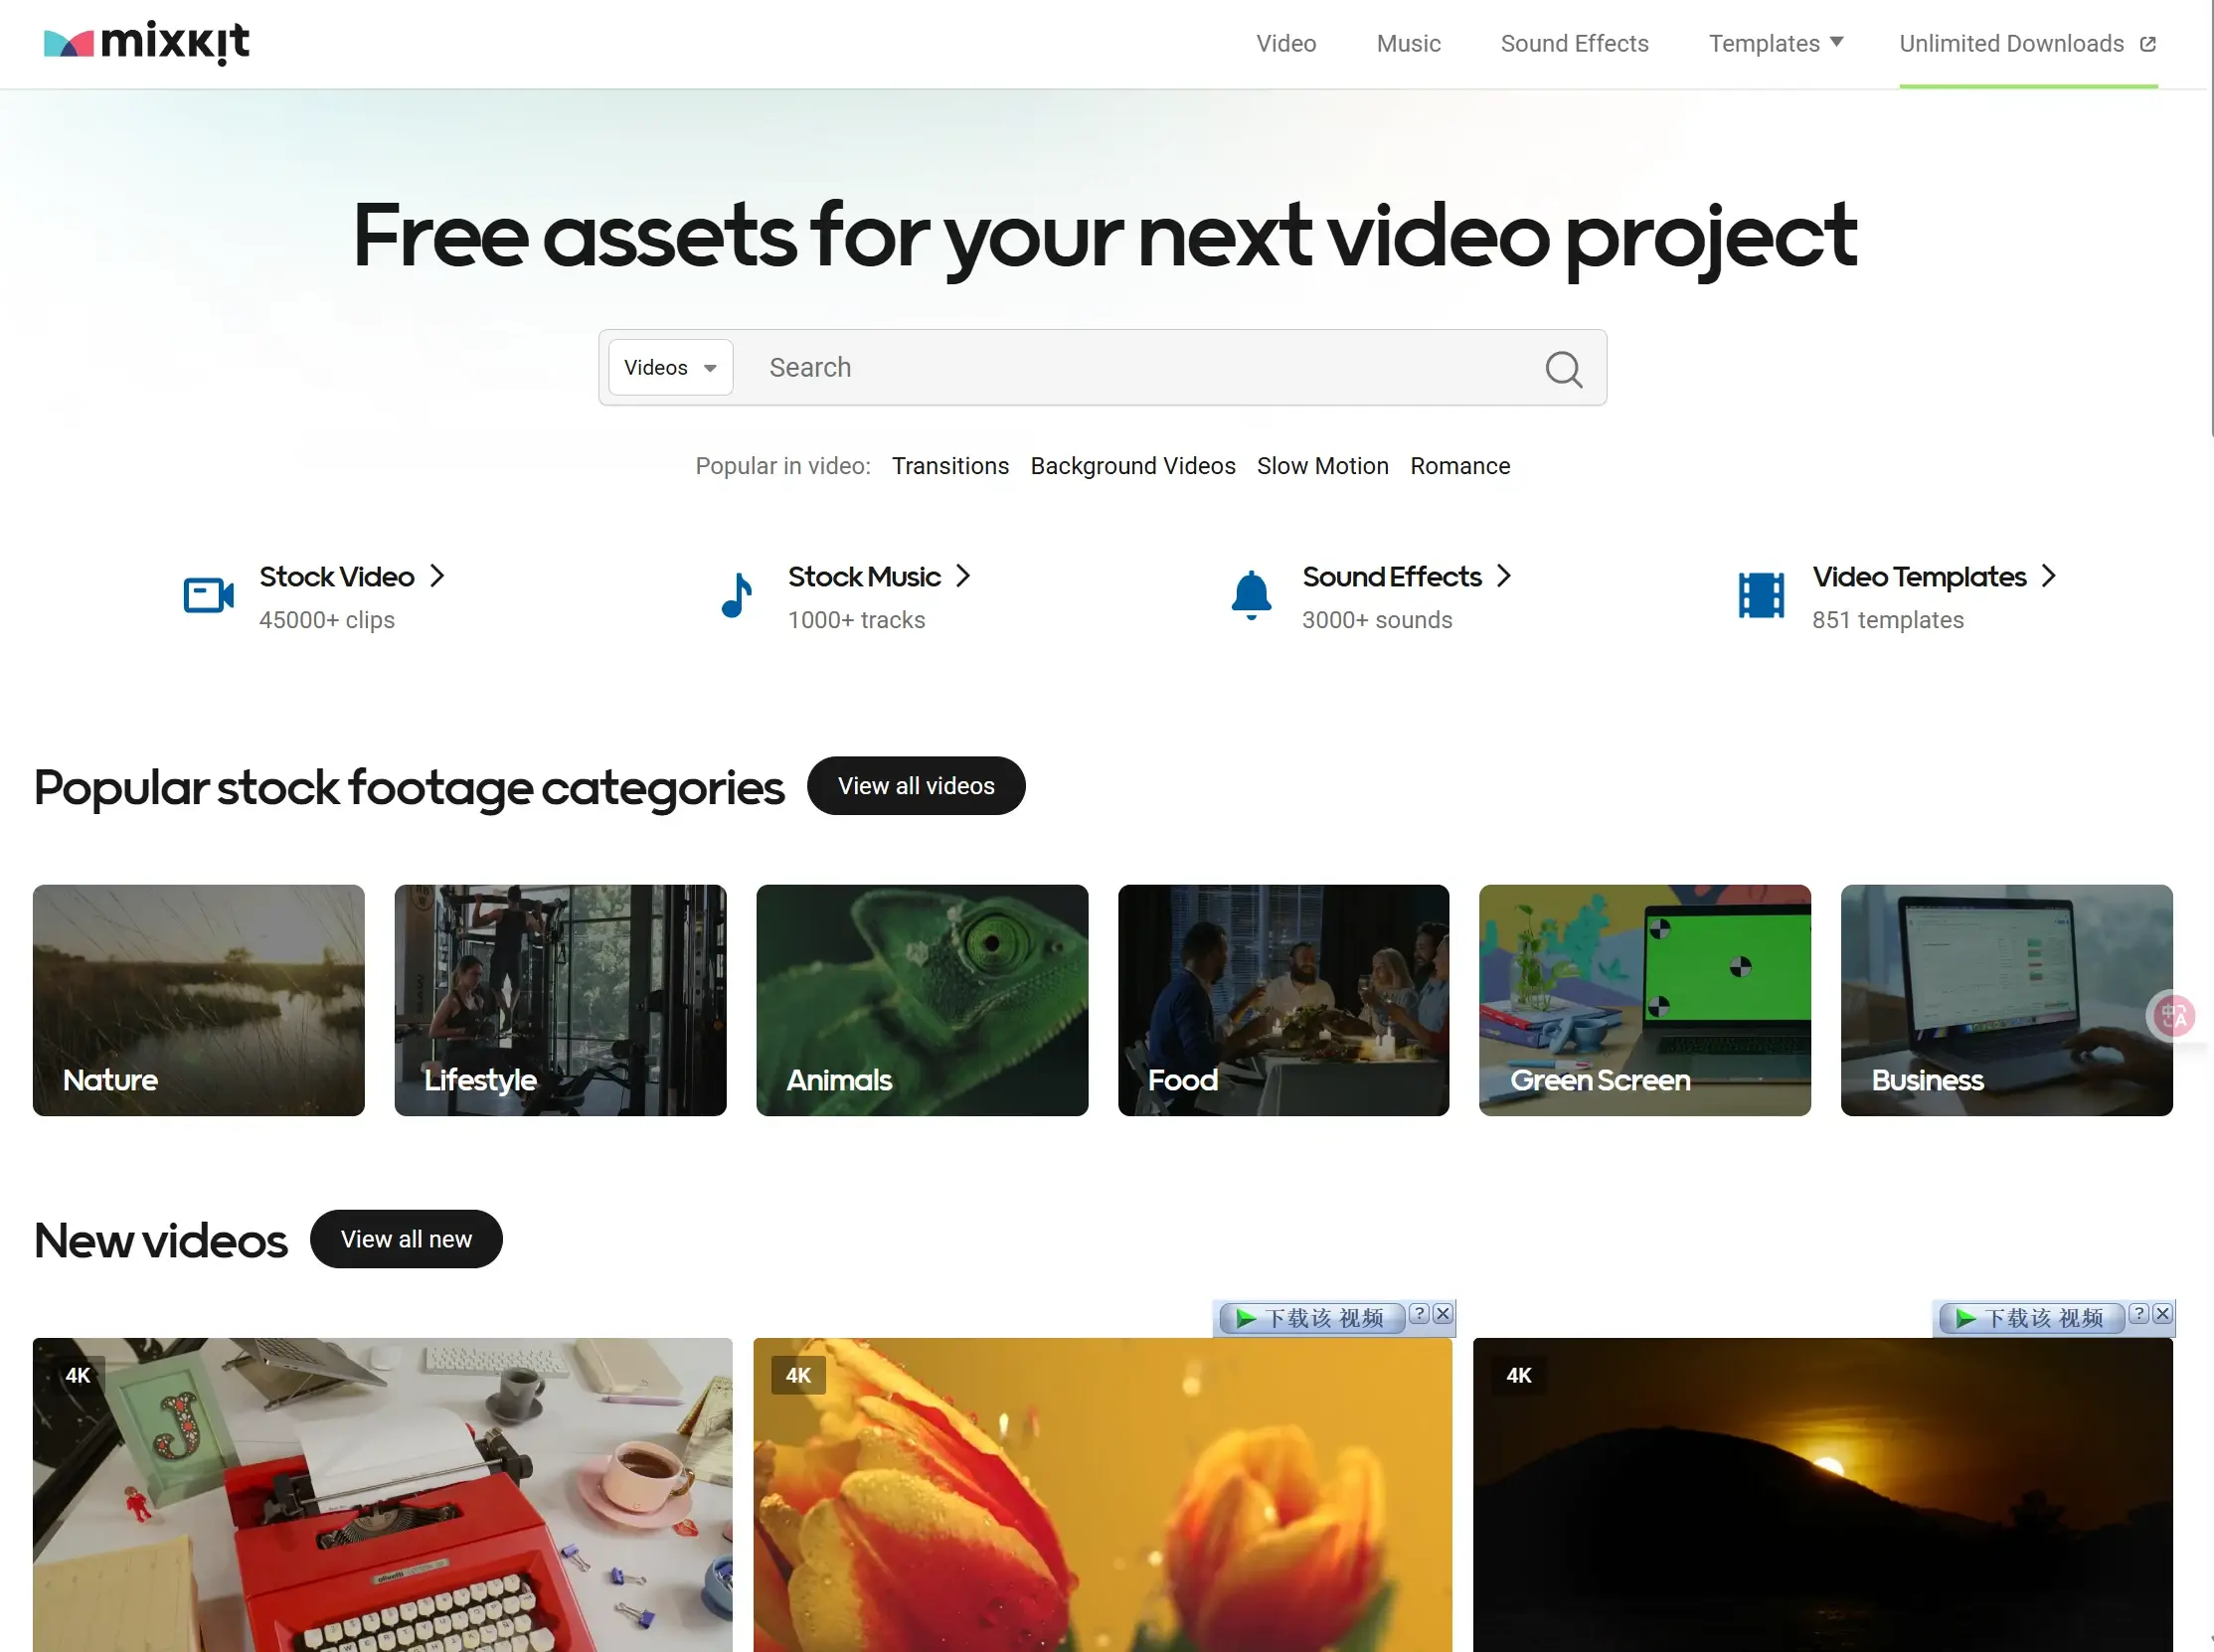Open the Nature category thumbnail
The height and width of the screenshot is (1652, 2214).
coord(199,1000)
